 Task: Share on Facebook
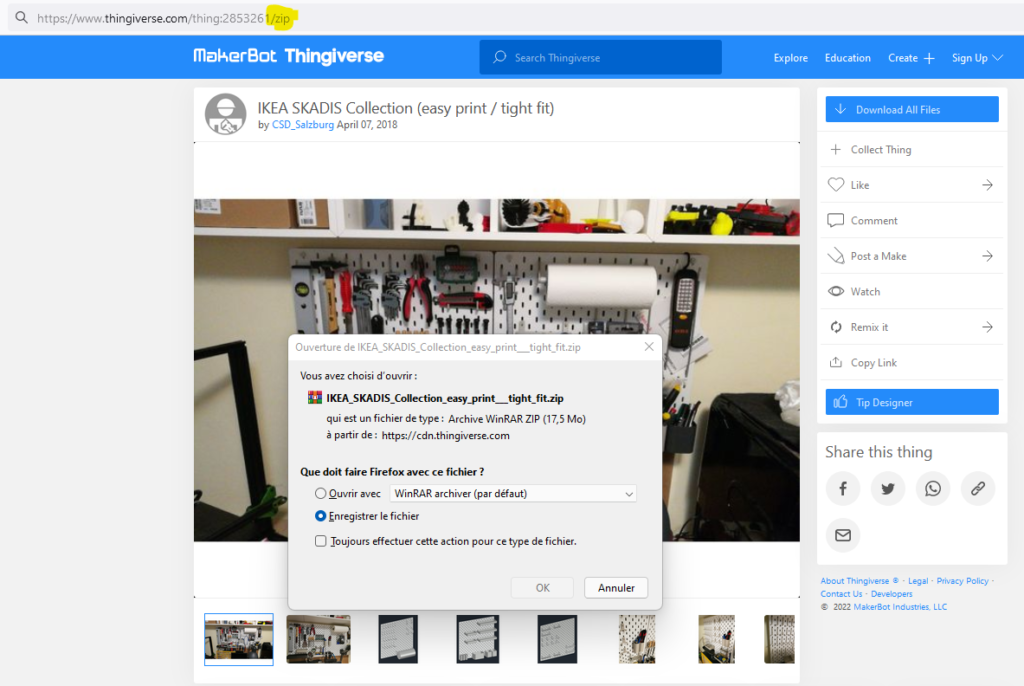[842, 488]
